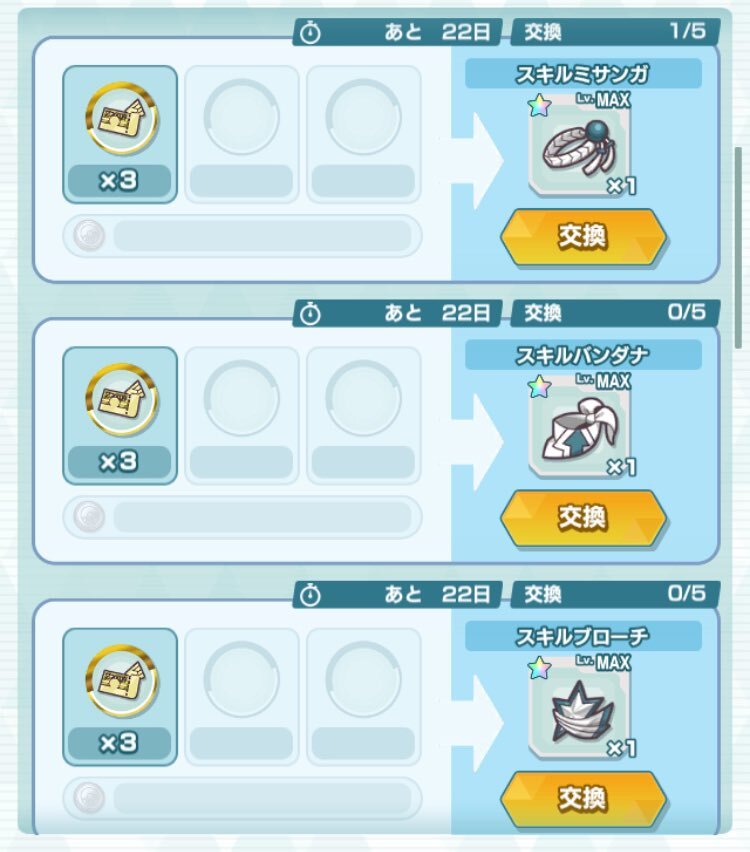Open the スキルバンダナ bandana item icon

[580, 427]
